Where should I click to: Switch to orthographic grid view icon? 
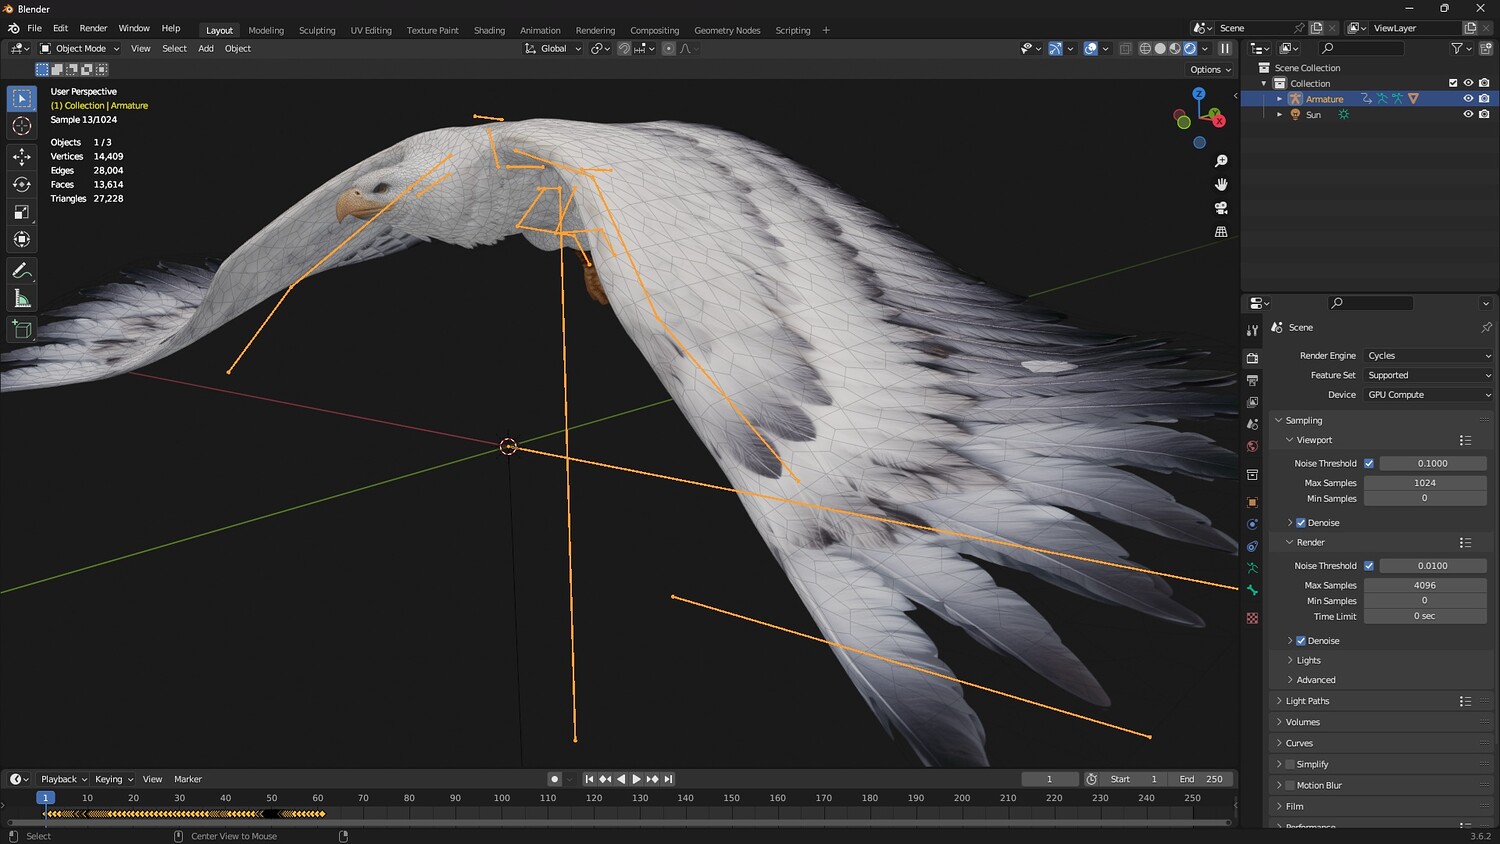(x=1221, y=232)
